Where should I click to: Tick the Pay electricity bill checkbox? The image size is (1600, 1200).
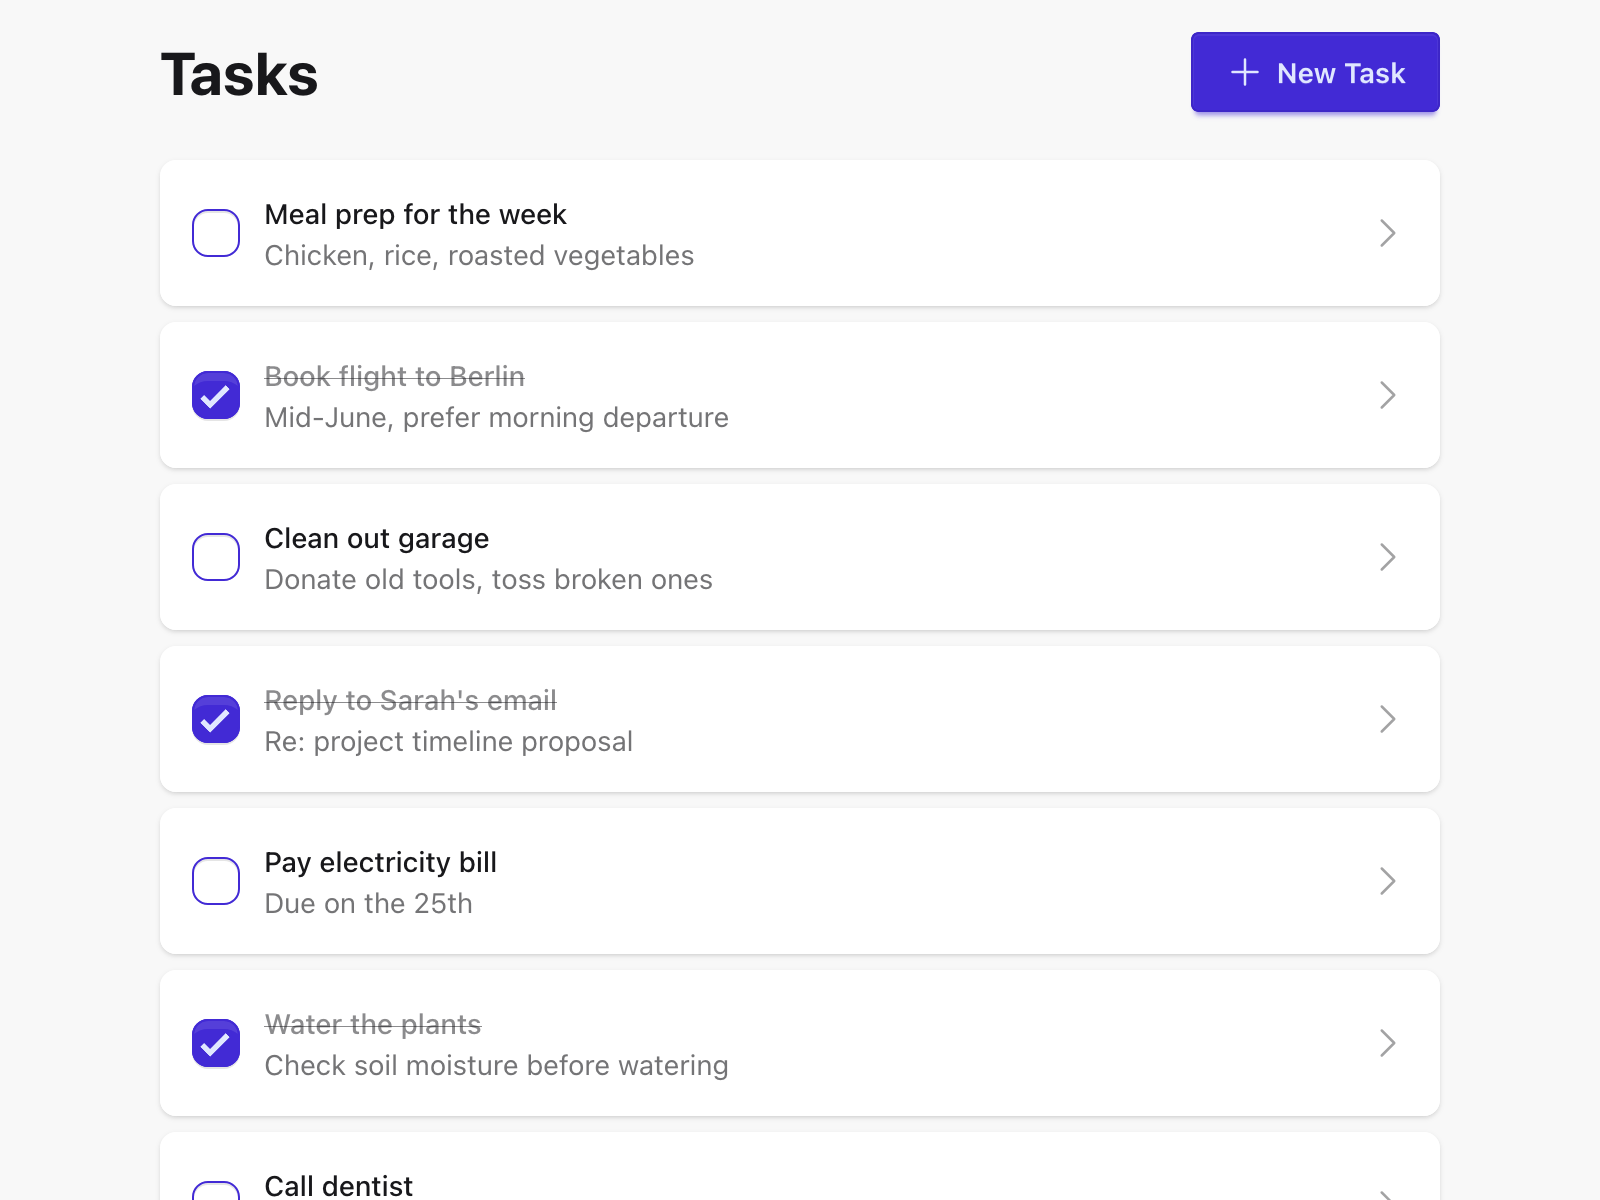click(x=216, y=881)
